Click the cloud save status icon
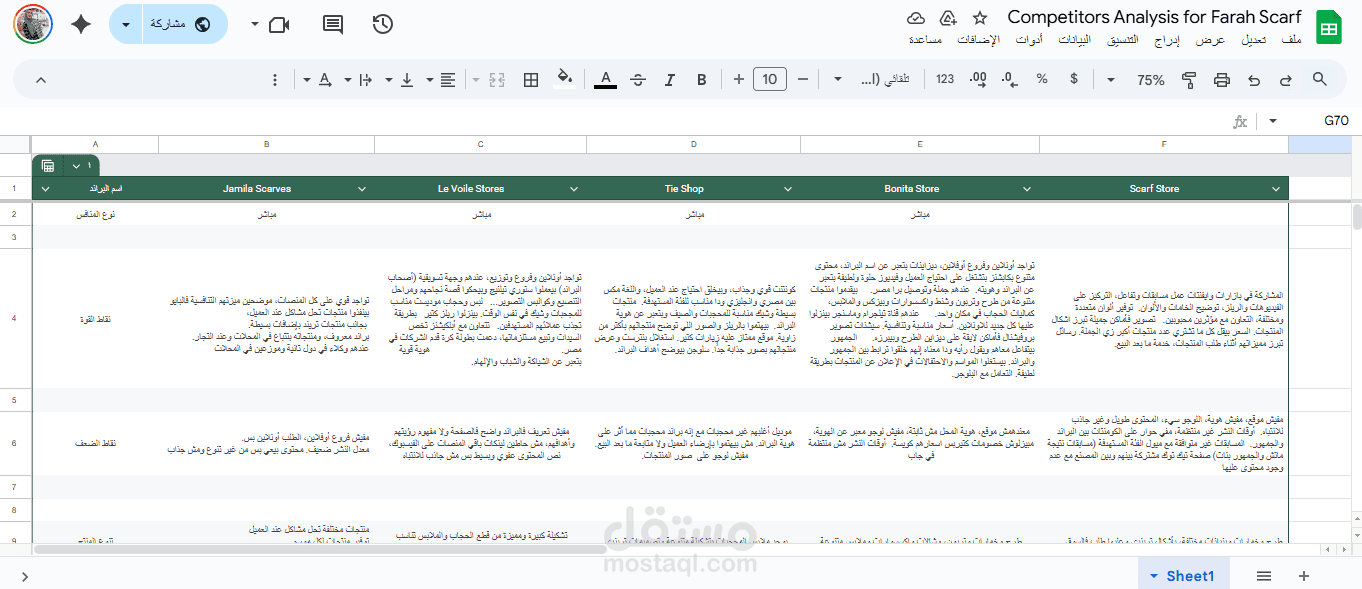 pos(916,18)
